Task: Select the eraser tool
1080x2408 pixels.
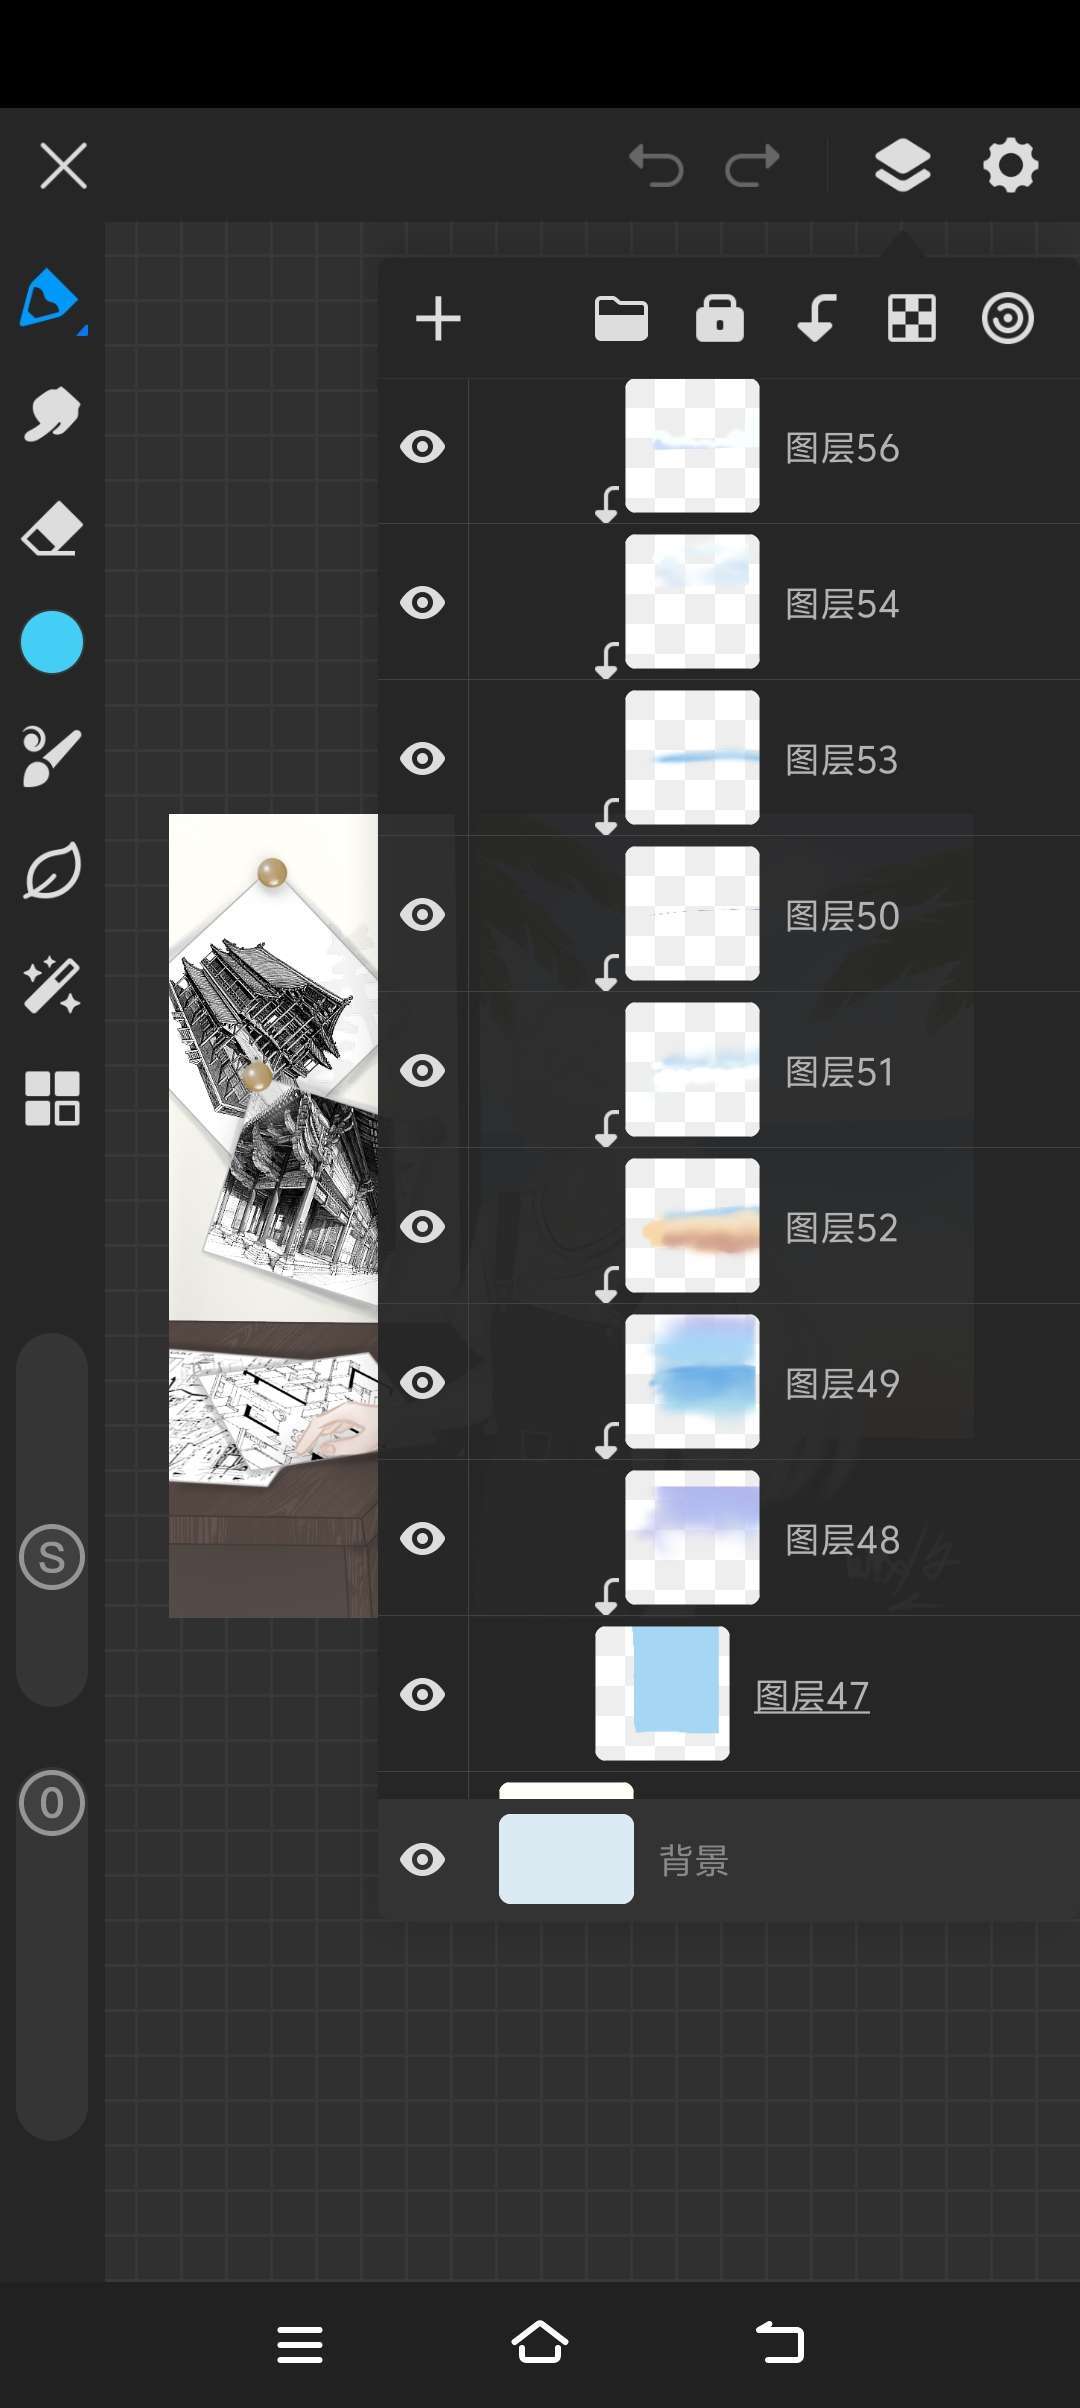Action: point(51,528)
